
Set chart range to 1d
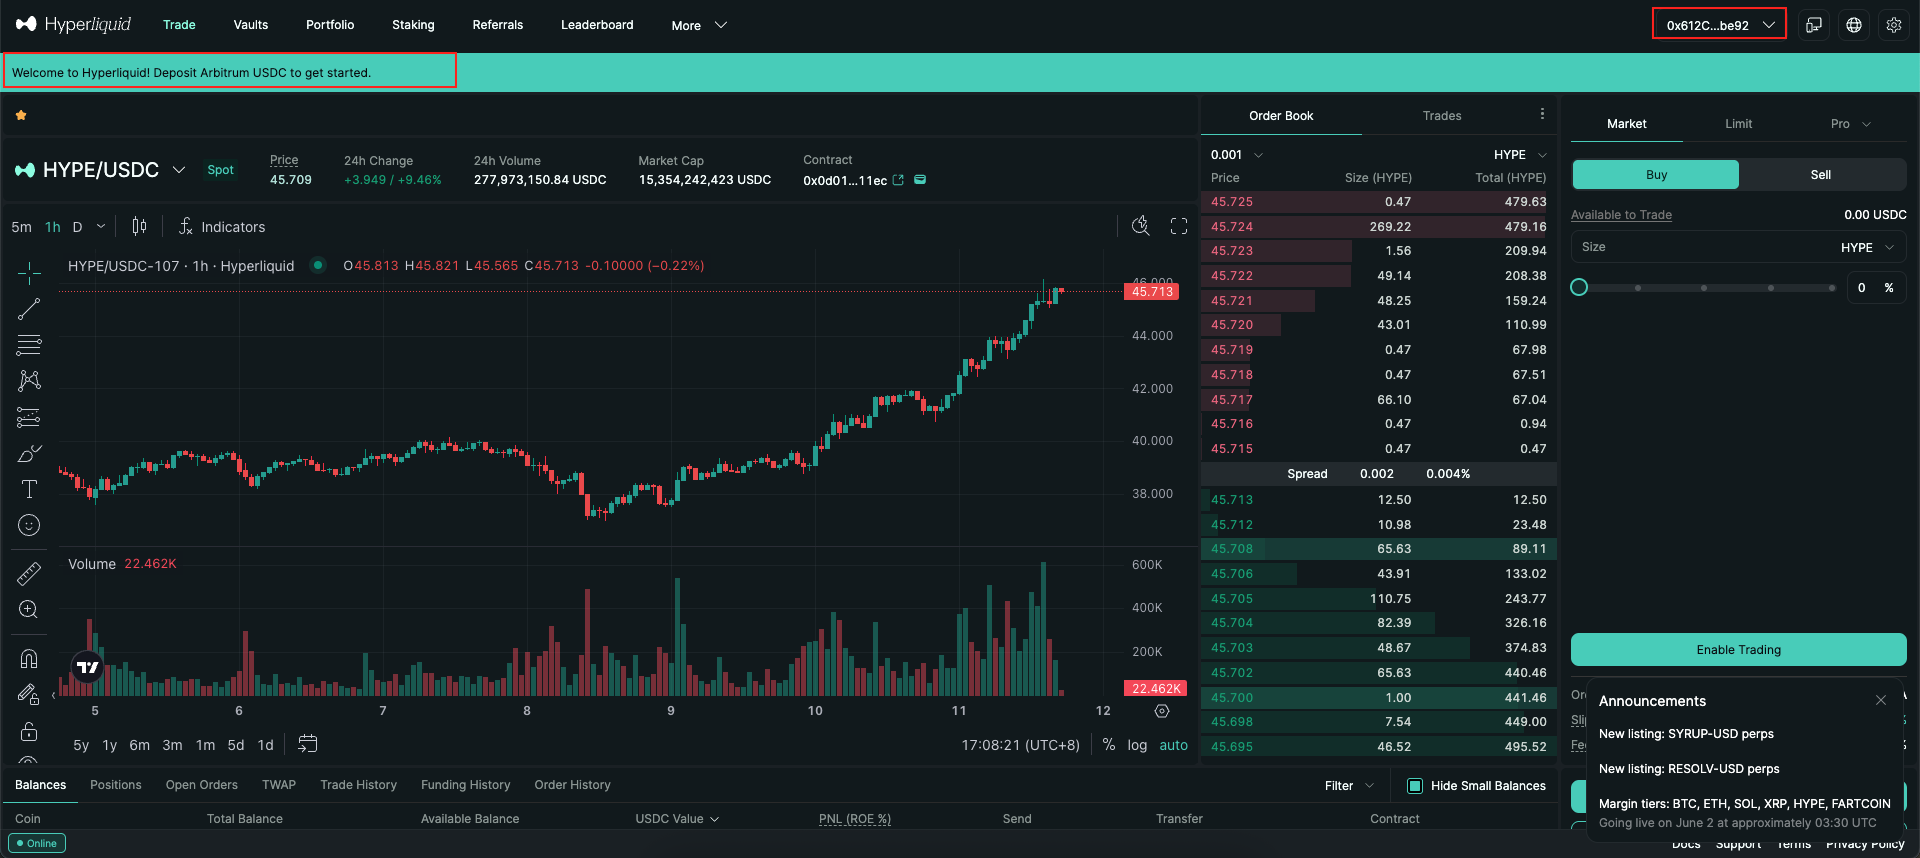point(265,745)
